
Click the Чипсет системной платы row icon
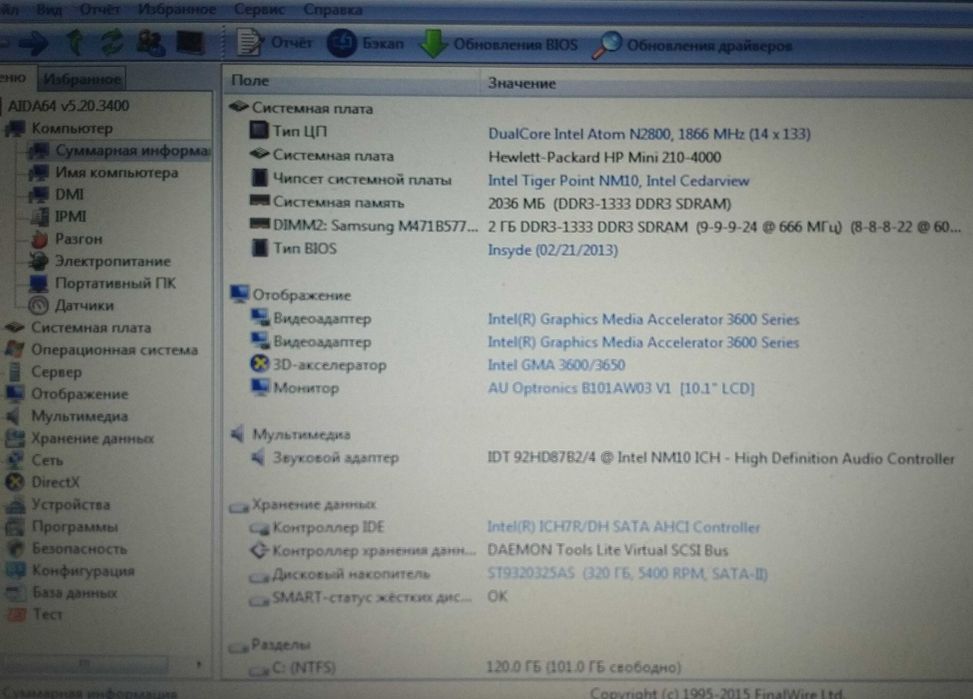pyautogui.click(x=259, y=178)
